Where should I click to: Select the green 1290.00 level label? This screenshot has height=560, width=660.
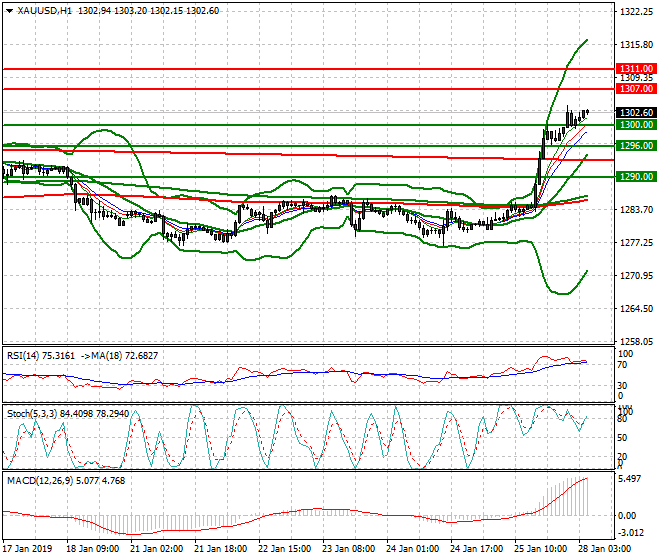coord(636,177)
